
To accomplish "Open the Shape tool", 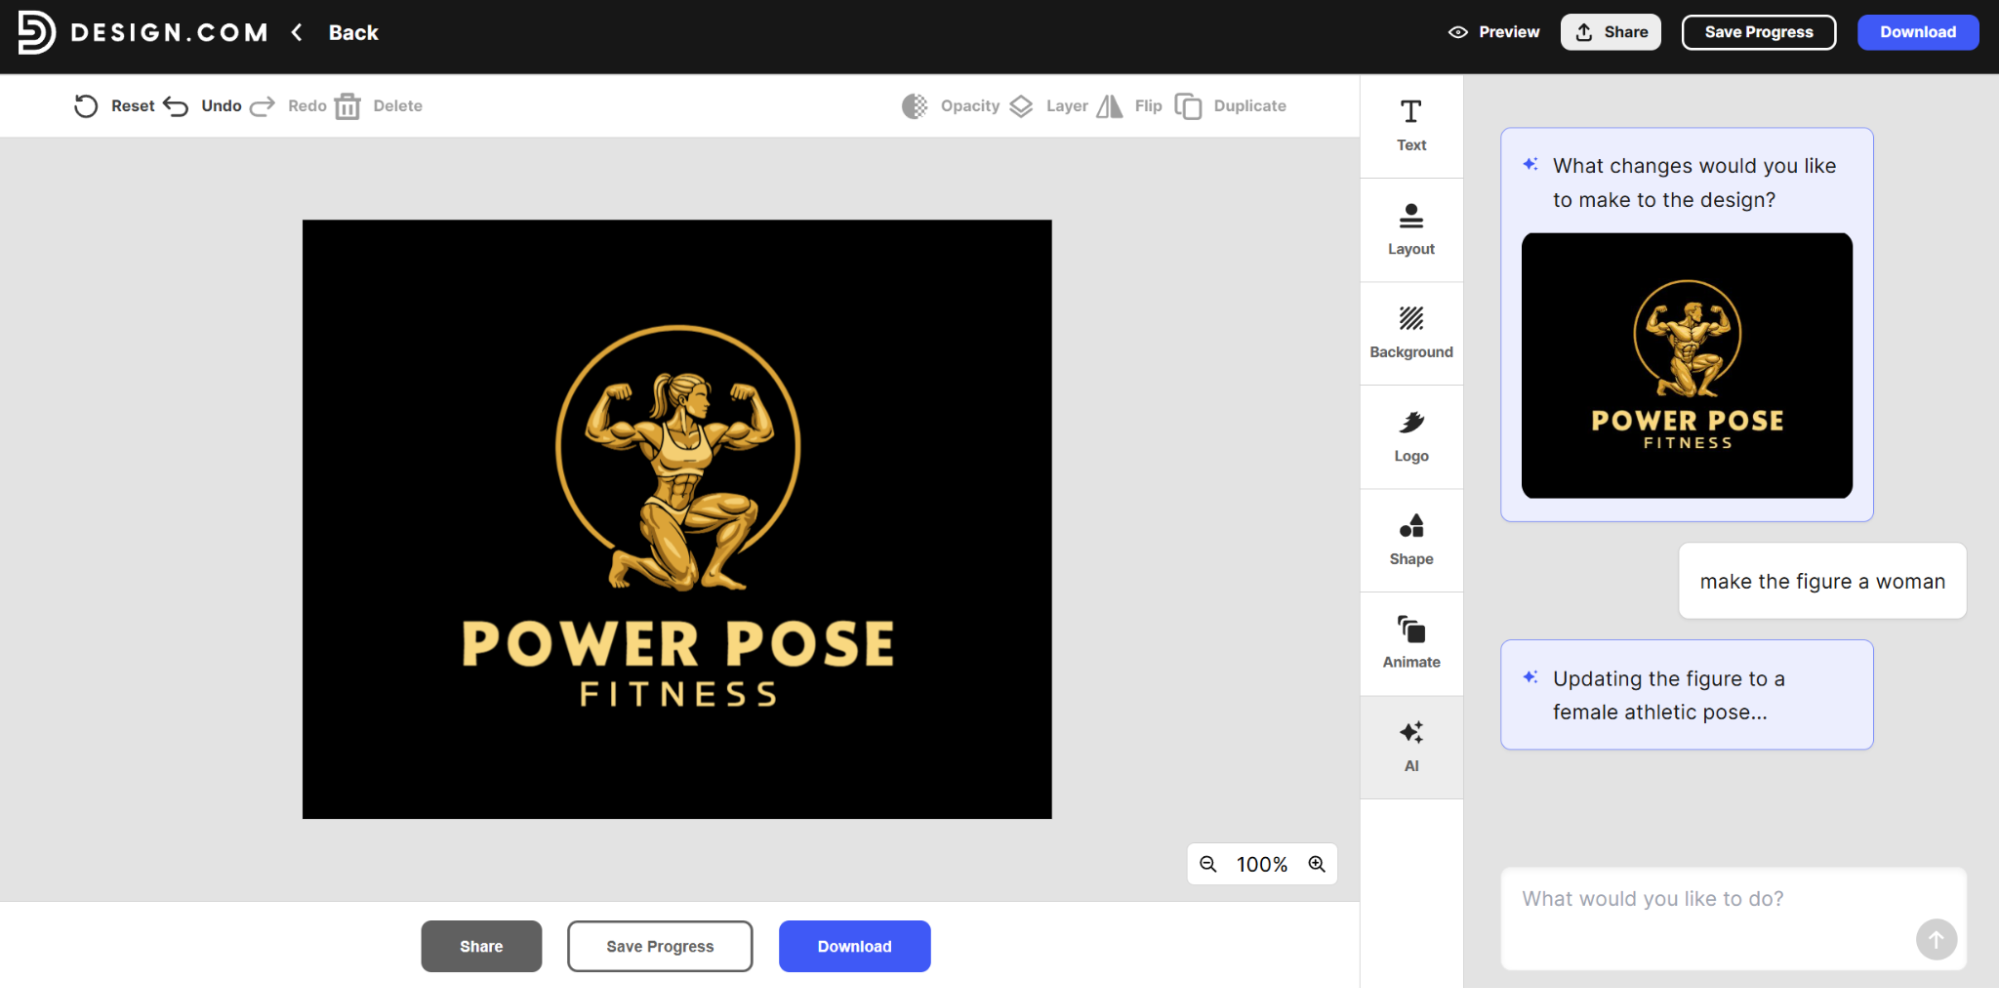I will 1411,539.
